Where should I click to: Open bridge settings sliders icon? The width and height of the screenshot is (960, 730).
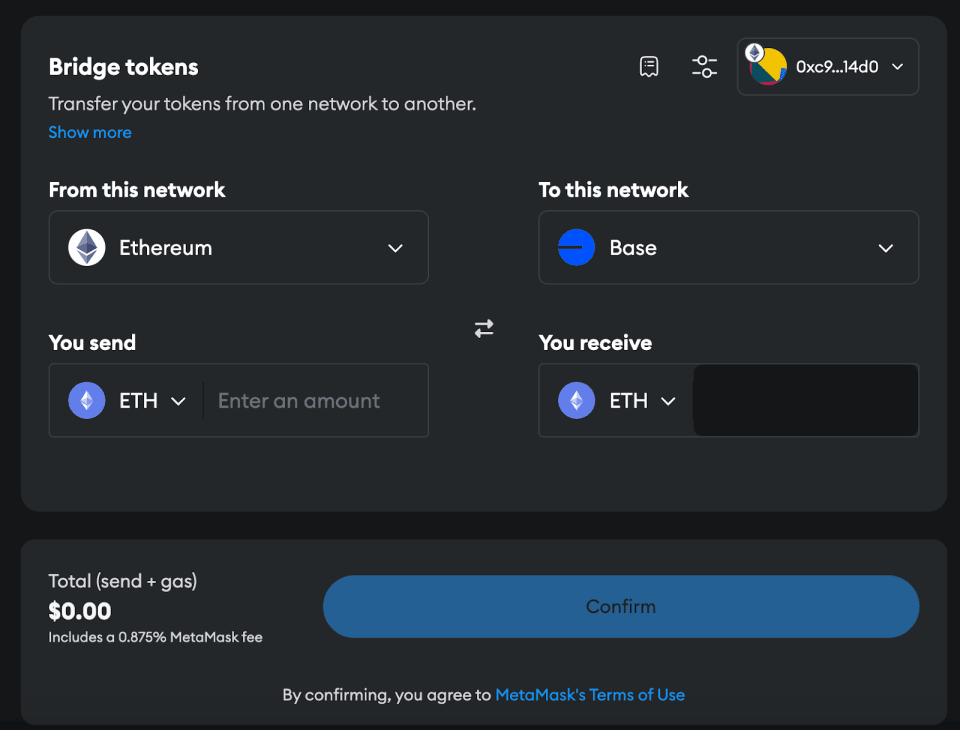tap(704, 67)
